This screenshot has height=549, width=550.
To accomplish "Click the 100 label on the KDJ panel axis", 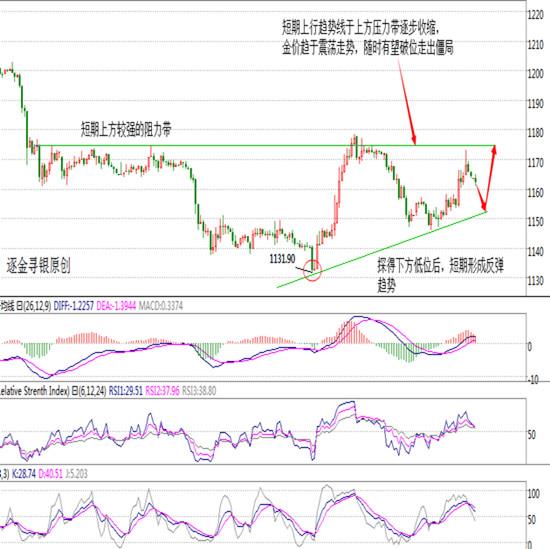I will click(x=534, y=494).
